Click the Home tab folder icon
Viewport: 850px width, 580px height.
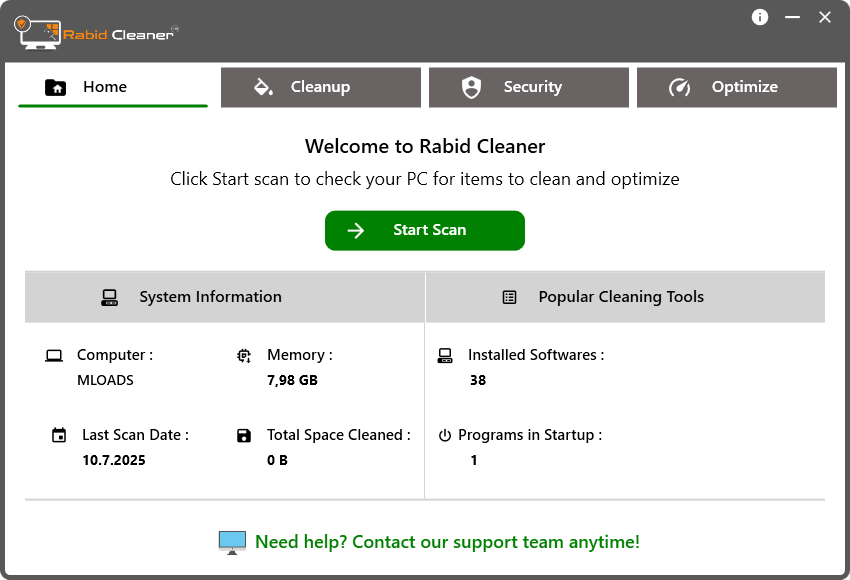click(x=56, y=87)
